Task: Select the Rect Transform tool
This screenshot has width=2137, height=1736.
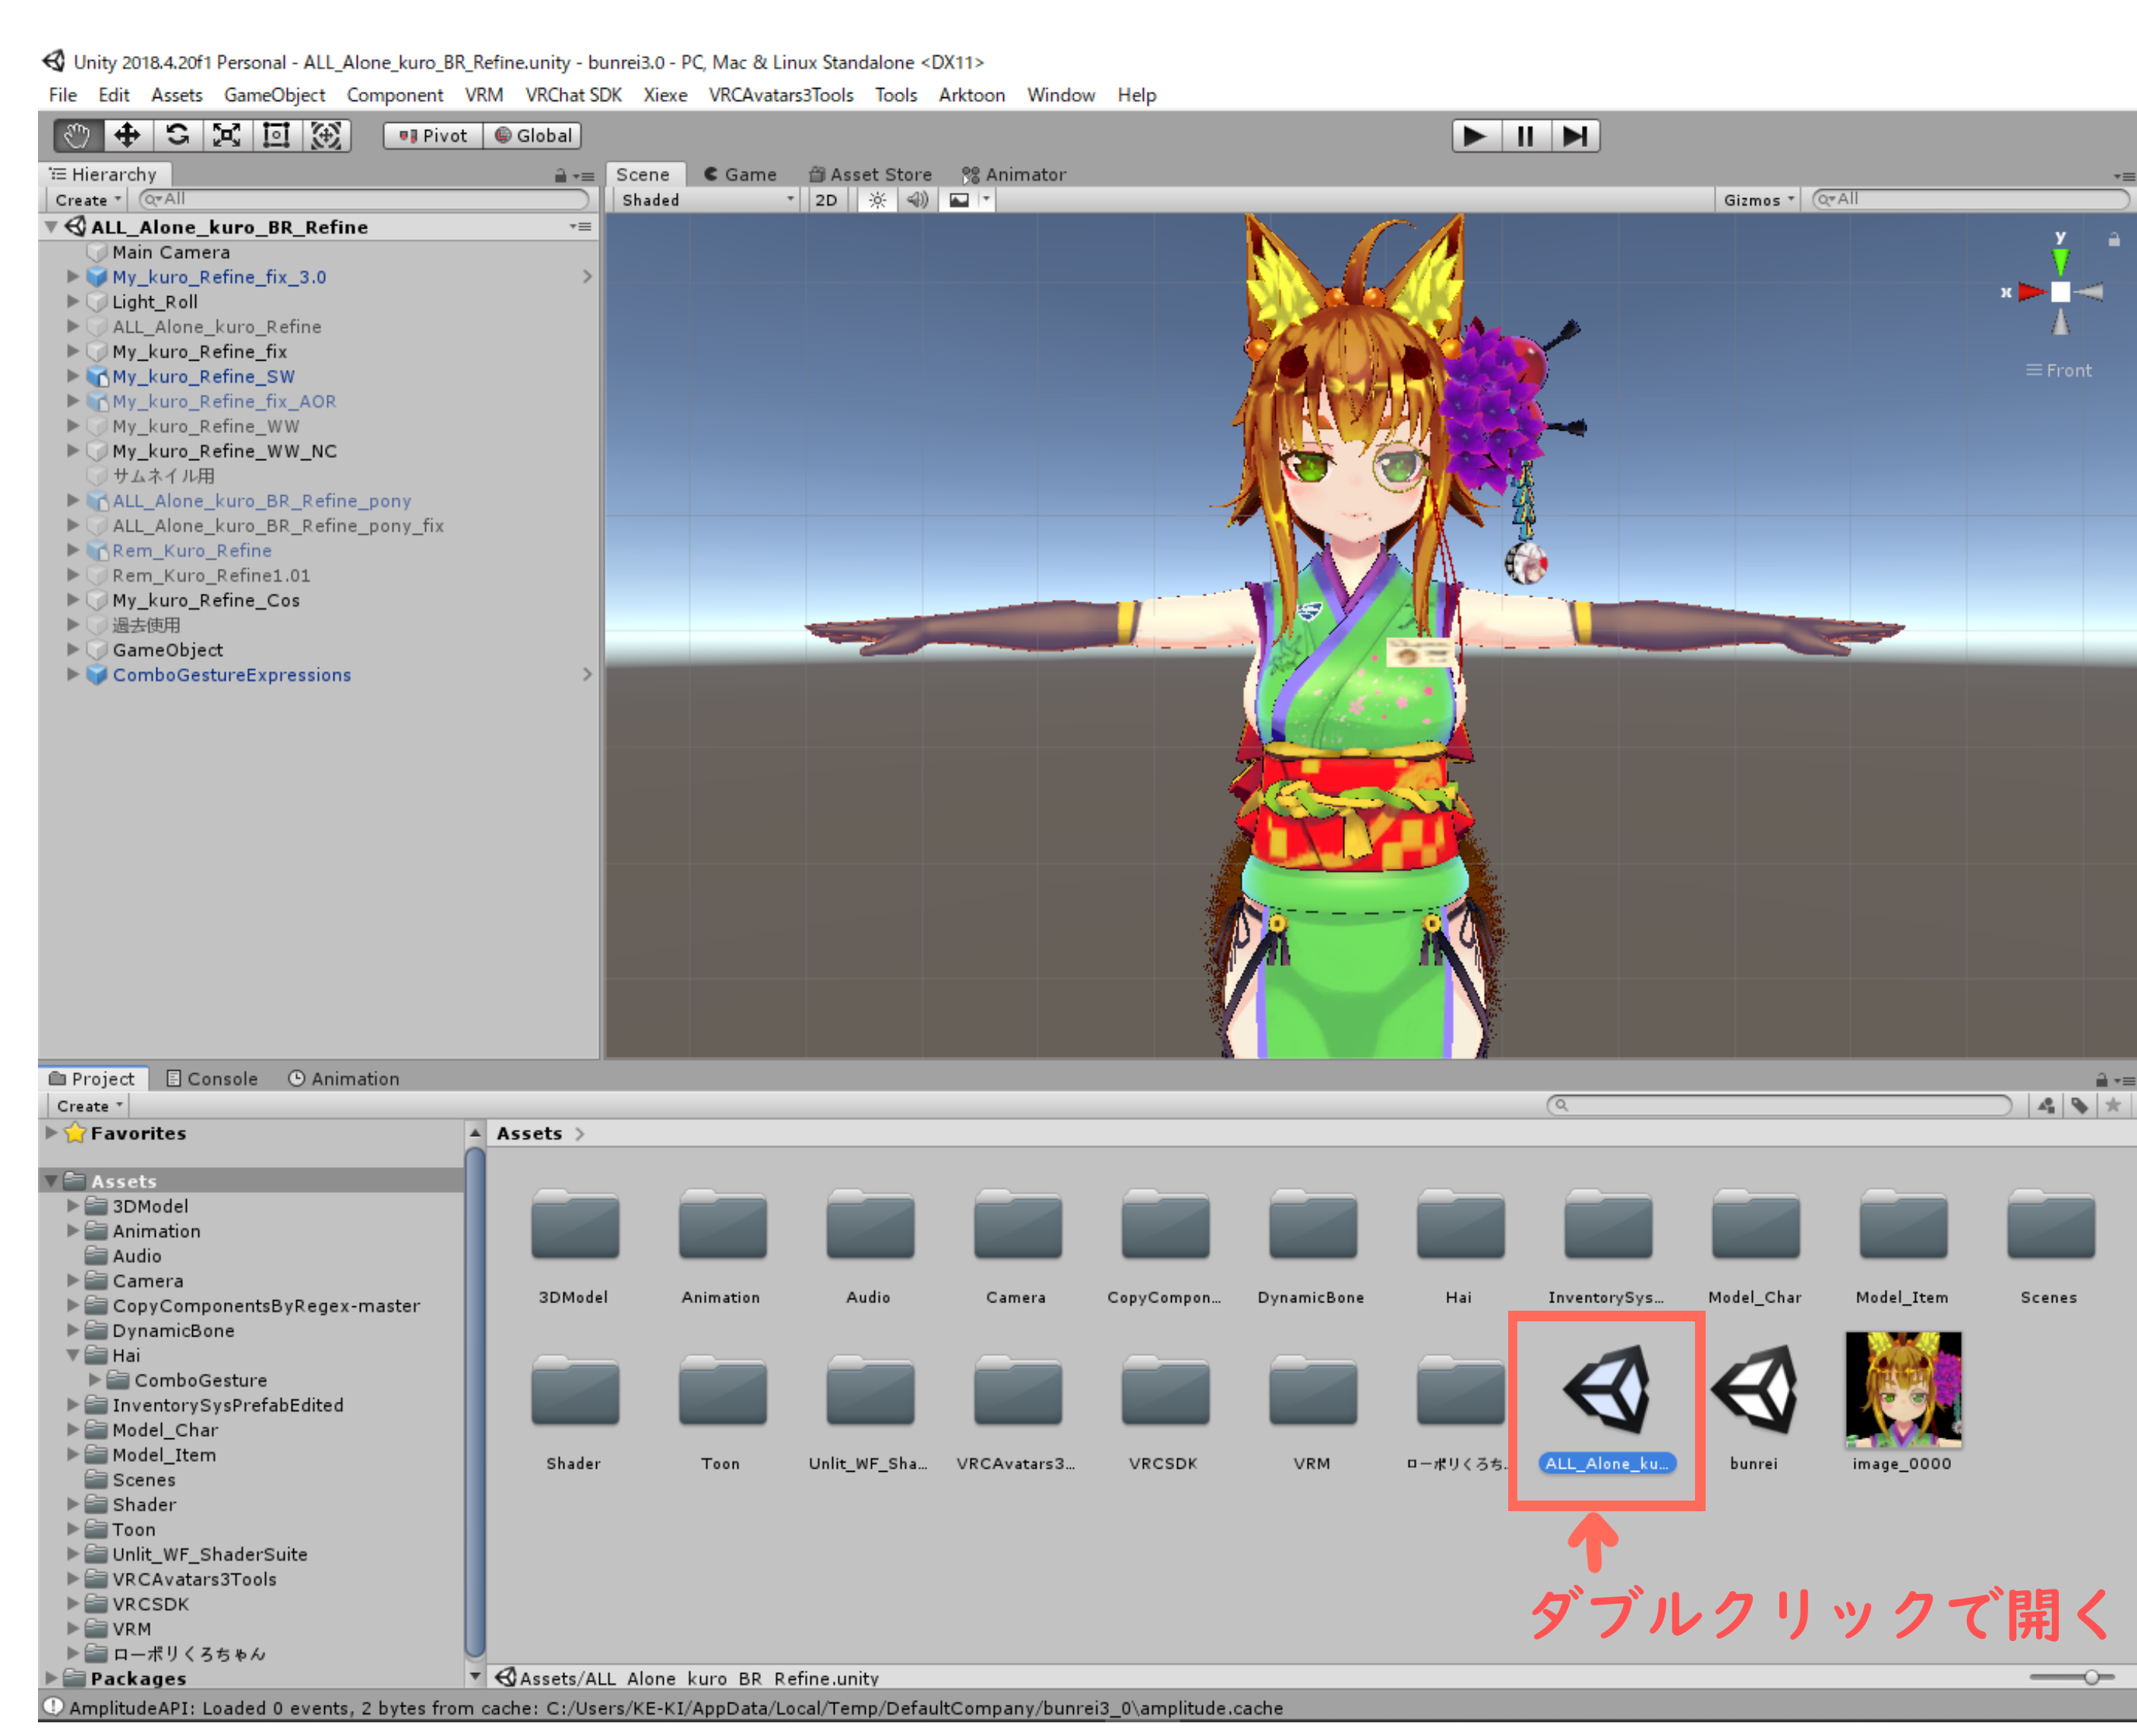Action: pos(276,135)
